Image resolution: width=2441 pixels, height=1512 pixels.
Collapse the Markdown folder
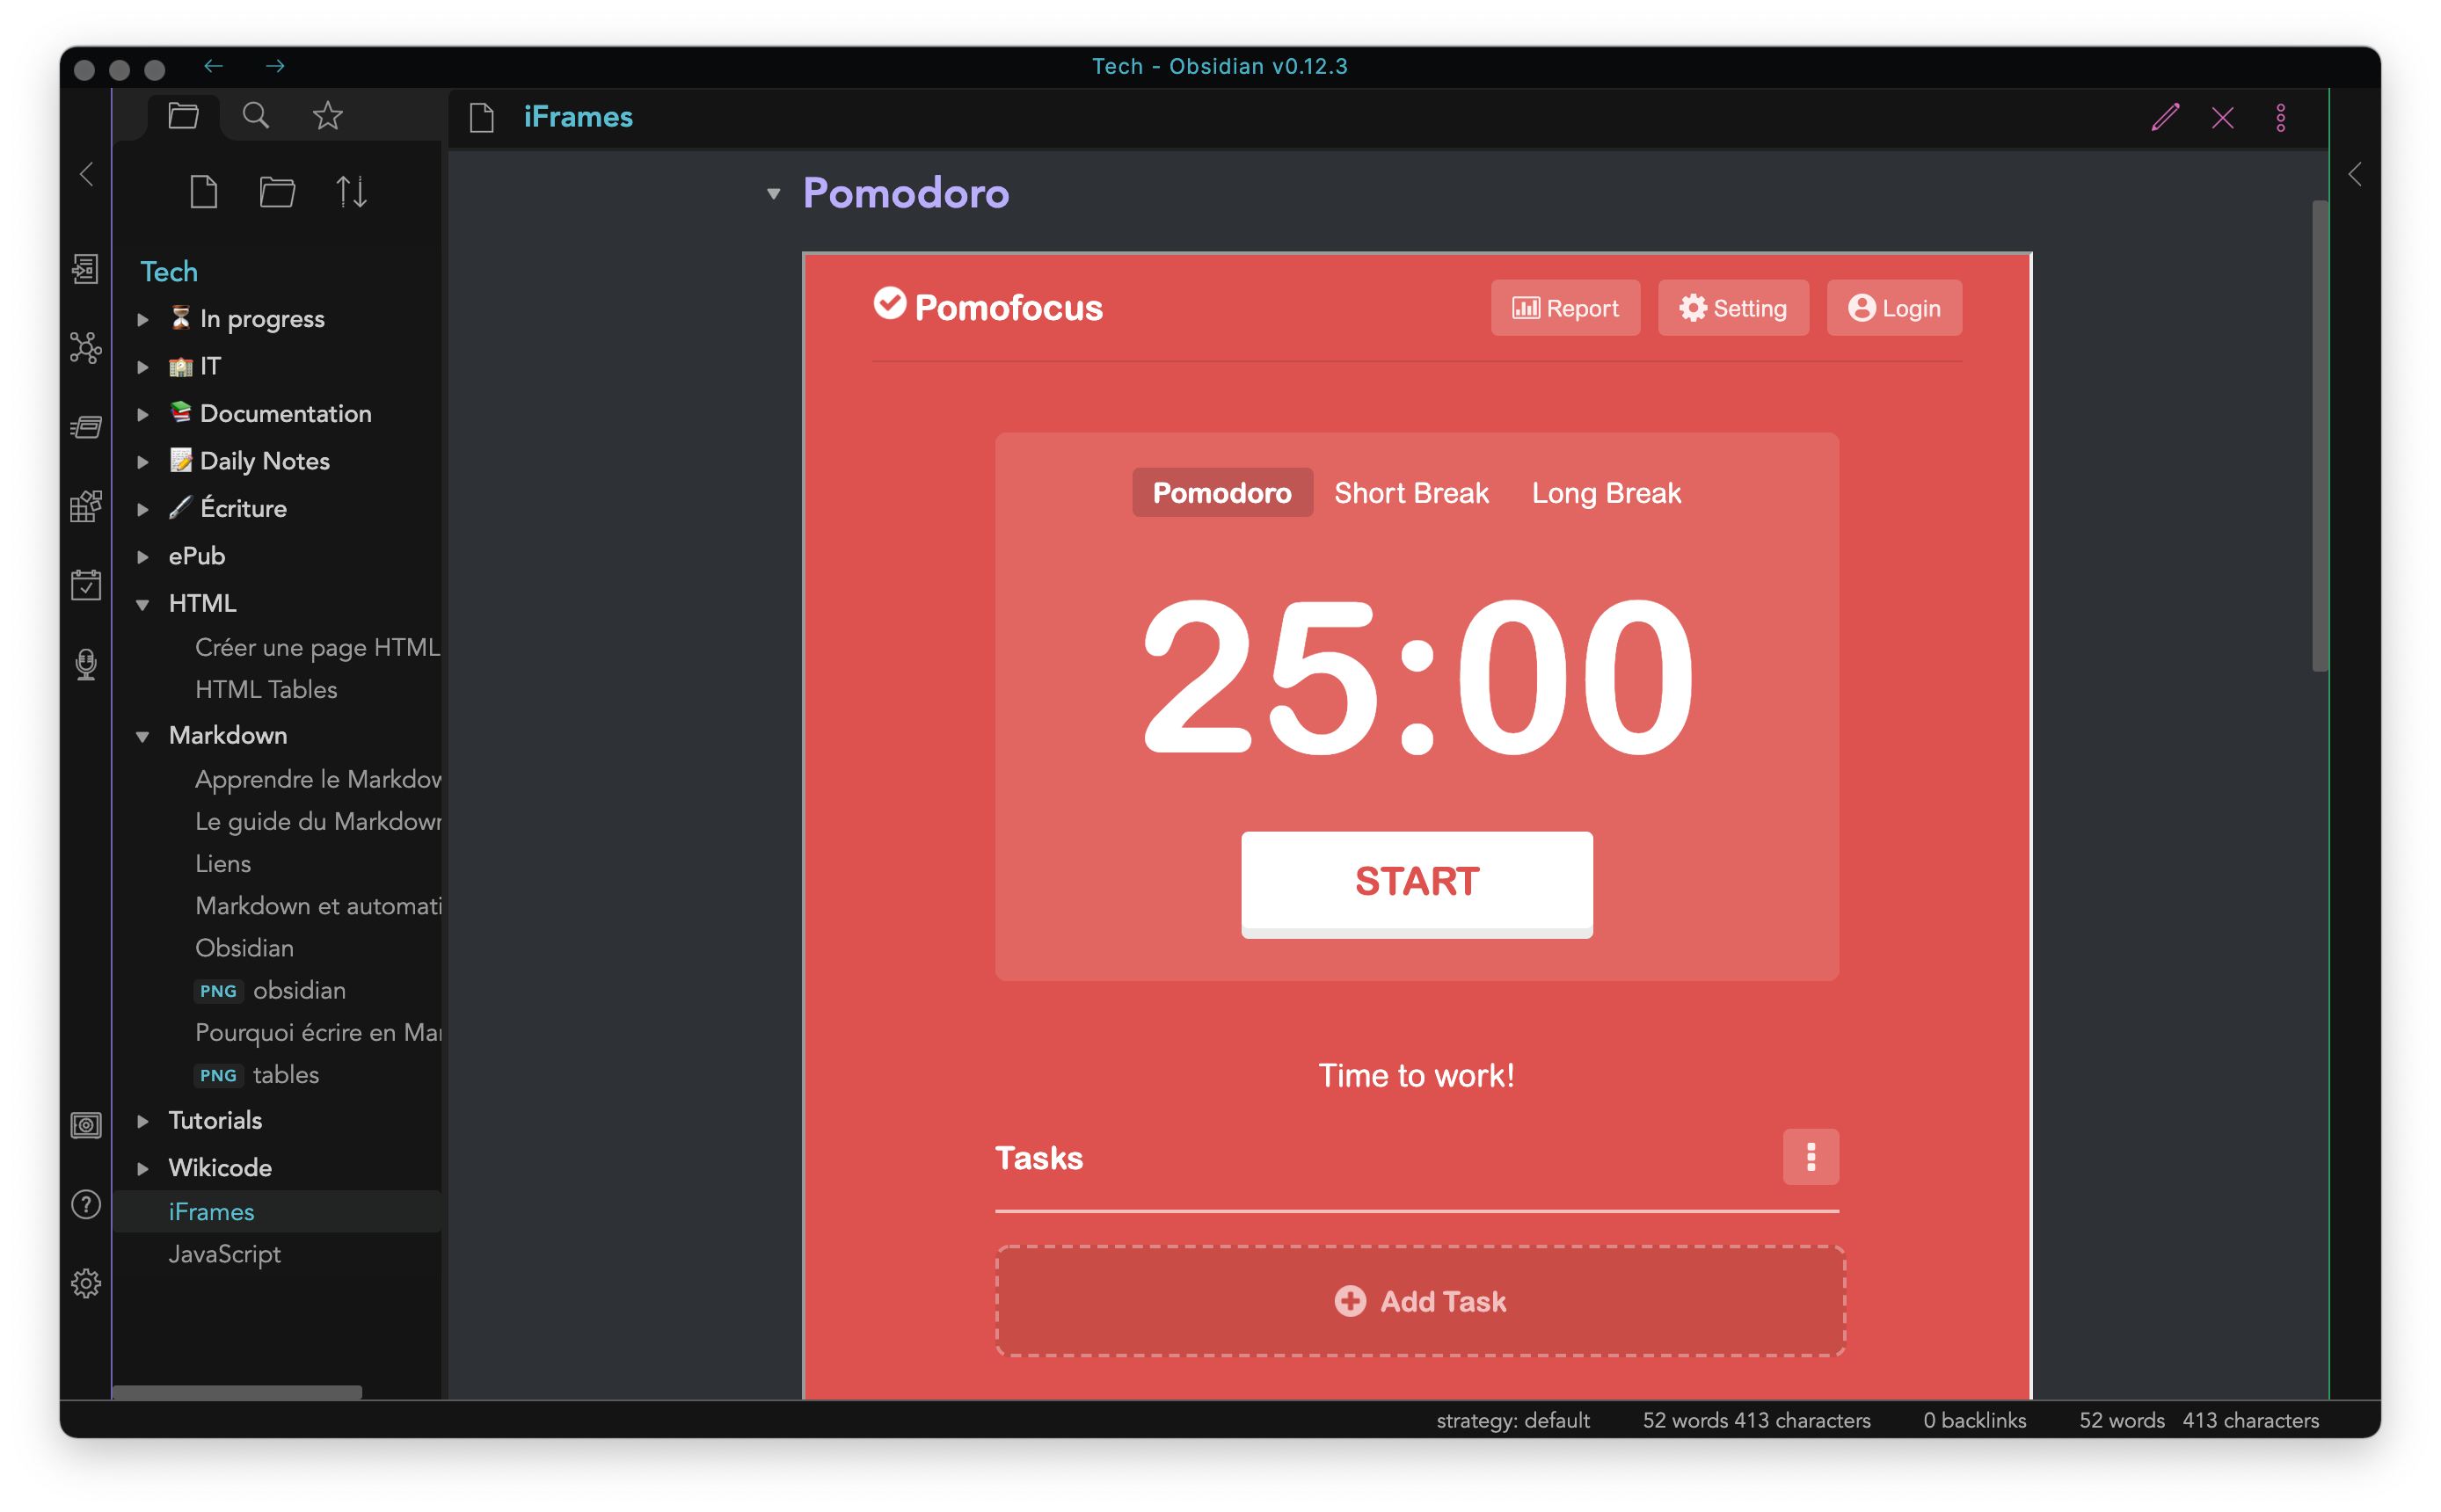[143, 736]
